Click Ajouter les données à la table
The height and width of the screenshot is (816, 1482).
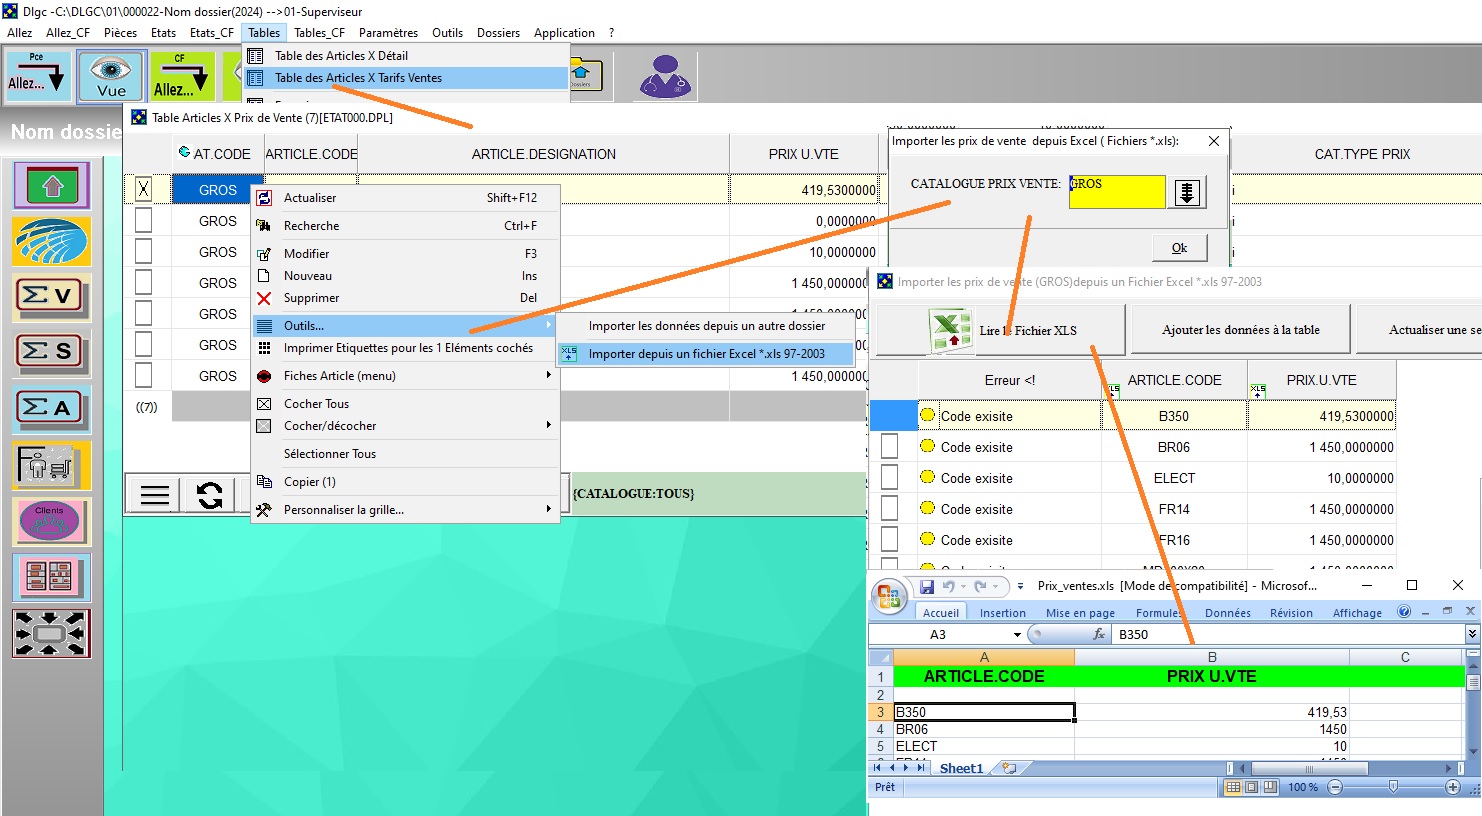point(1240,330)
